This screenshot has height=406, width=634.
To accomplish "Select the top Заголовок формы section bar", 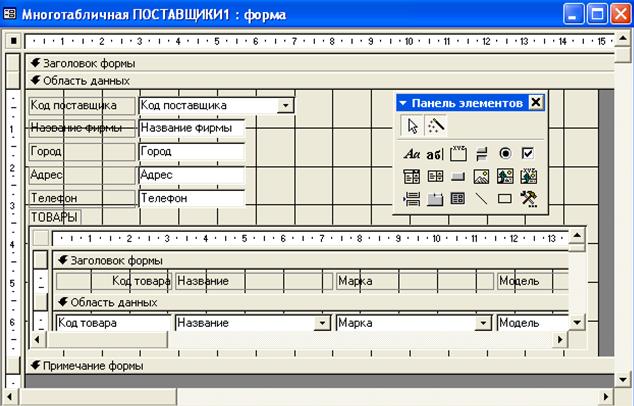I will [300, 62].
